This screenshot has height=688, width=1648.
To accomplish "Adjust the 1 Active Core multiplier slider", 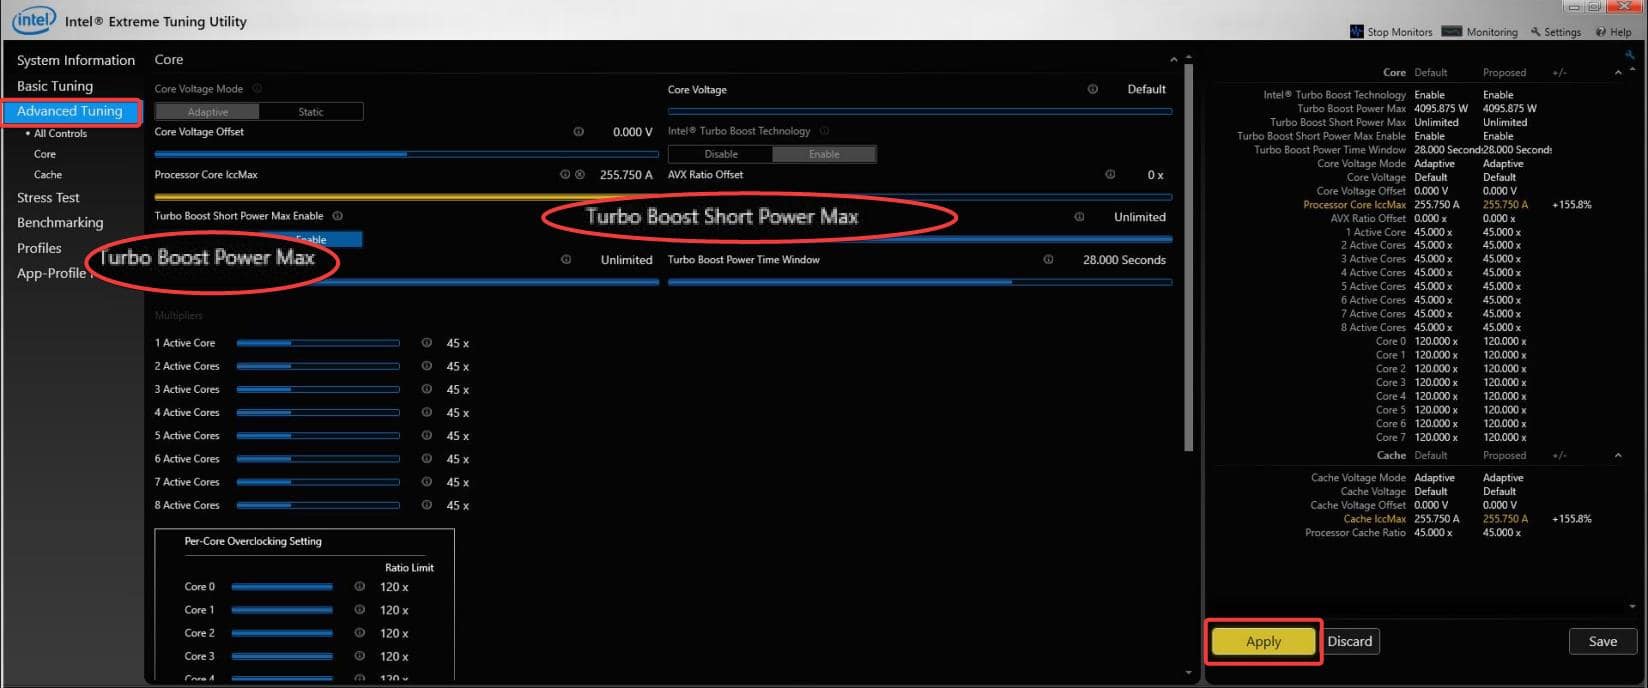I will pyautogui.click(x=318, y=343).
